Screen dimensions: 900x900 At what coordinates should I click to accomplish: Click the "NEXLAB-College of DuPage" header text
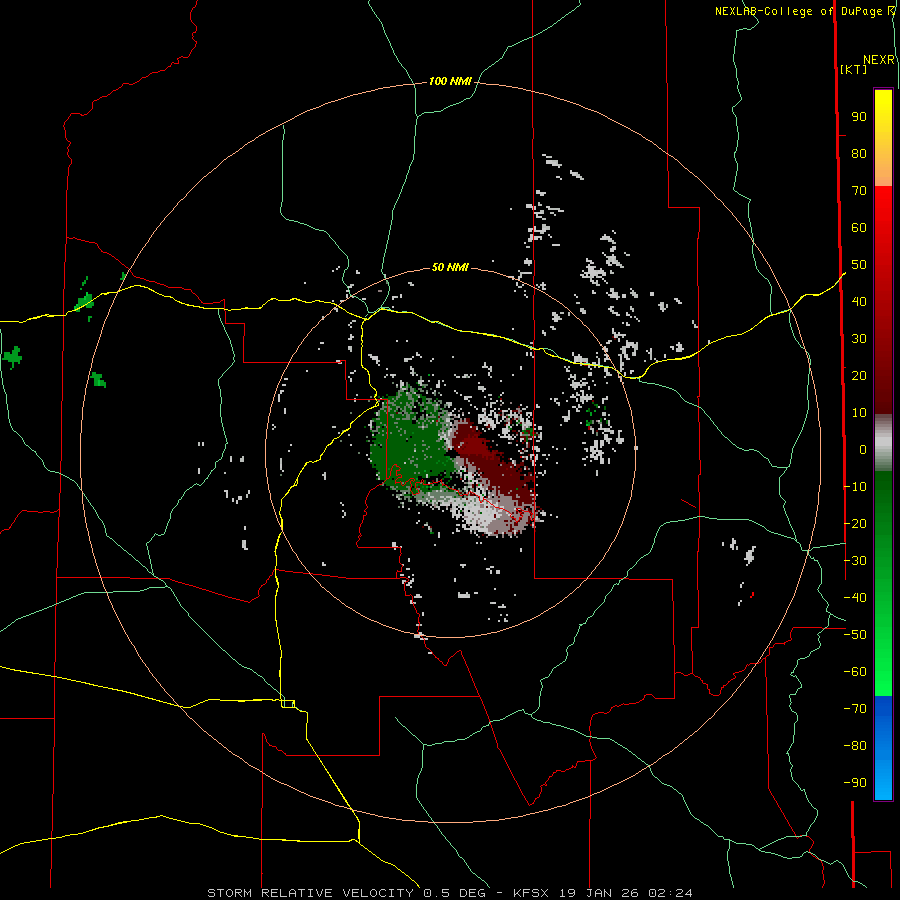coord(798,11)
